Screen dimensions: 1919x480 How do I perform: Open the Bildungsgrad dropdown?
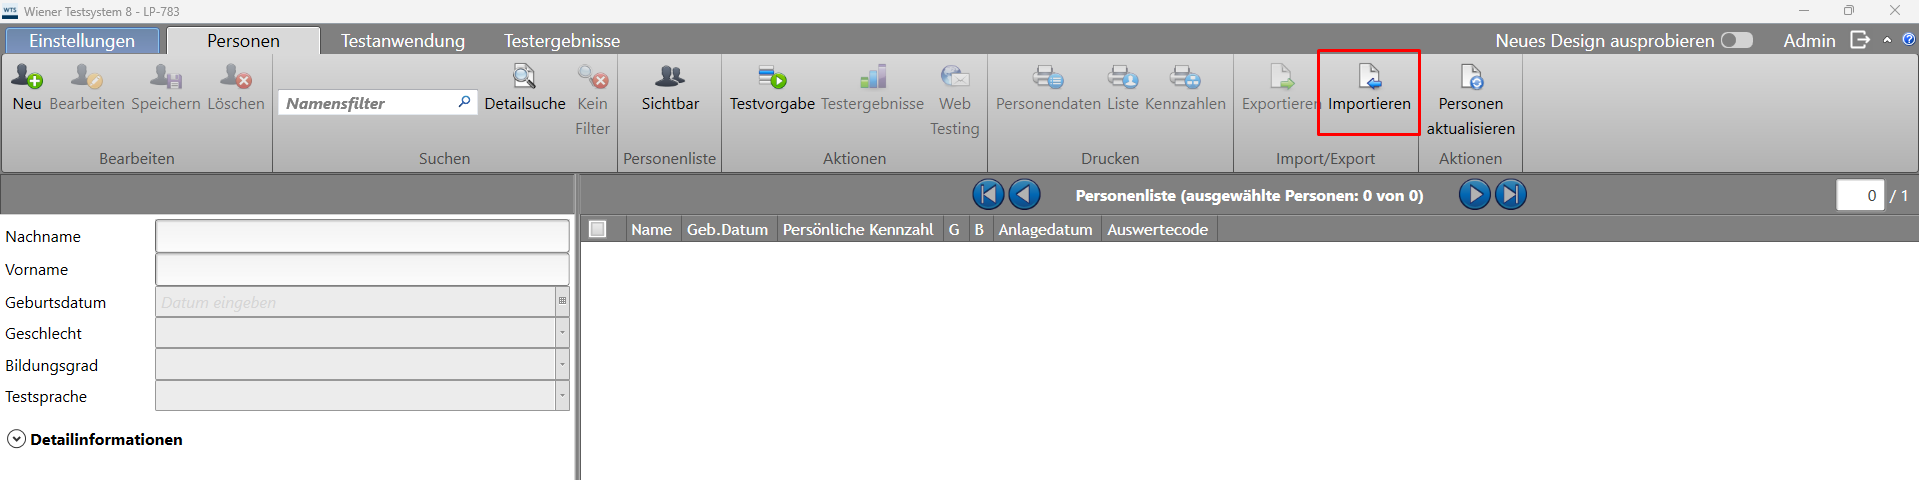point(562,364)
